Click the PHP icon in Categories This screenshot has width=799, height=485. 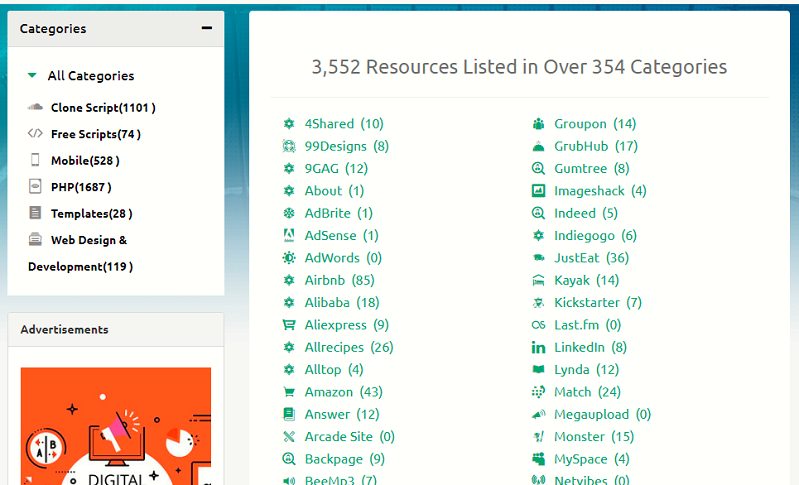pyautogui.click(x=35, y=186)
